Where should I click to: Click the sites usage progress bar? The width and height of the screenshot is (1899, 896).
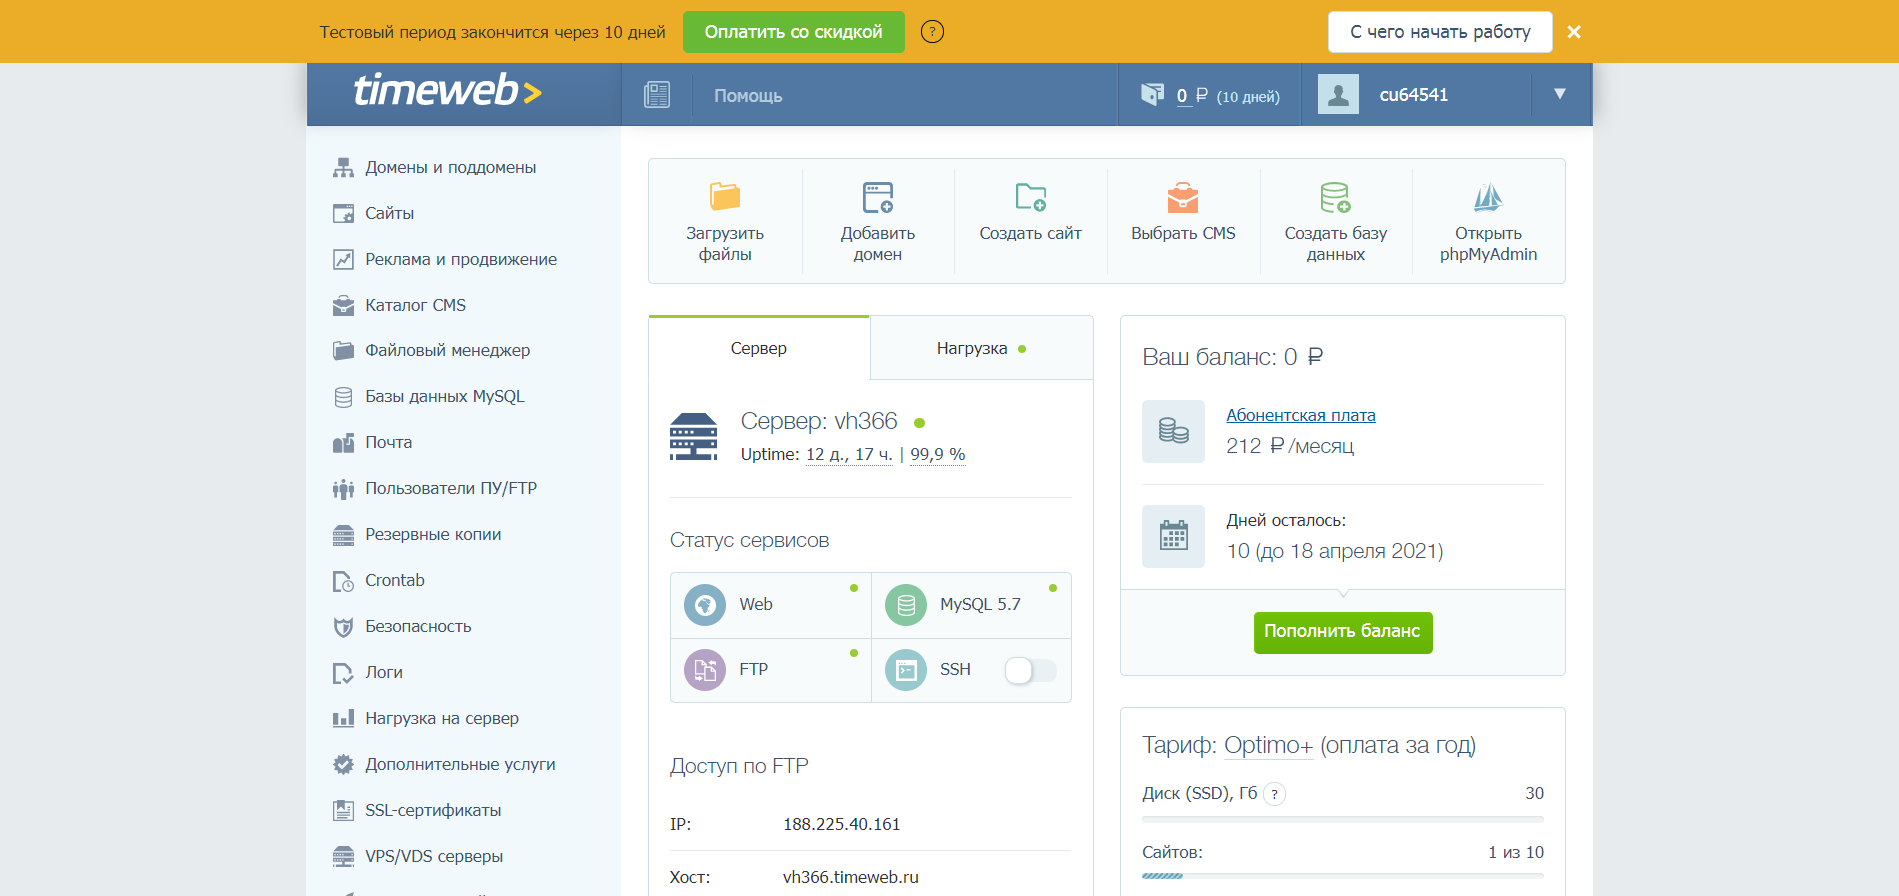(x=1342, y=876)
